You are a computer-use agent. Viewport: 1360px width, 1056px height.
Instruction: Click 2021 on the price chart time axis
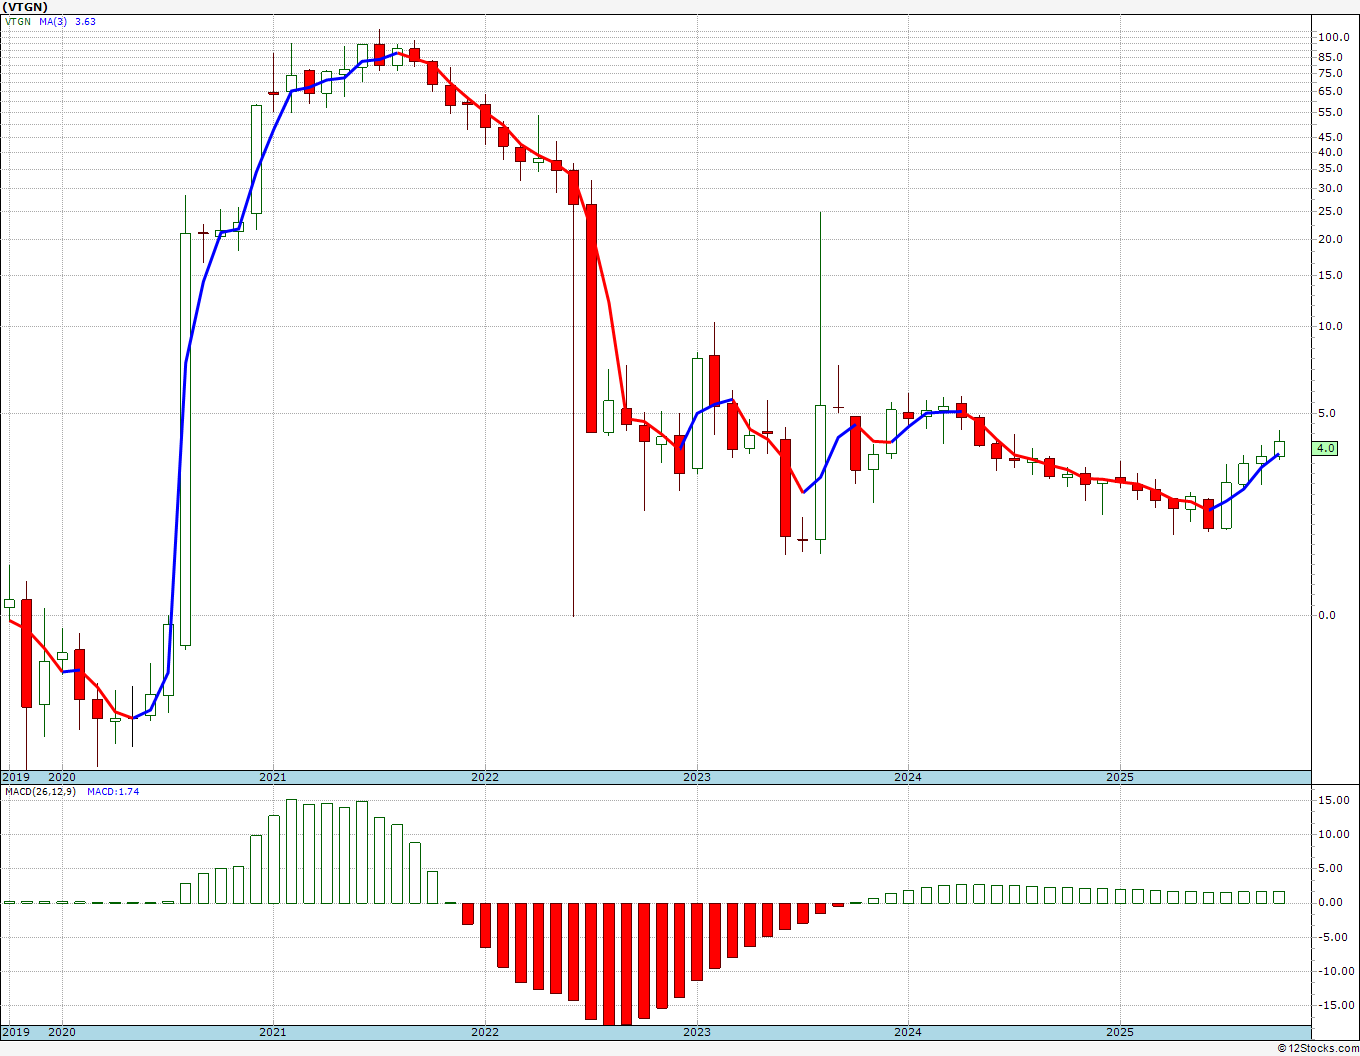pos(273,777)
